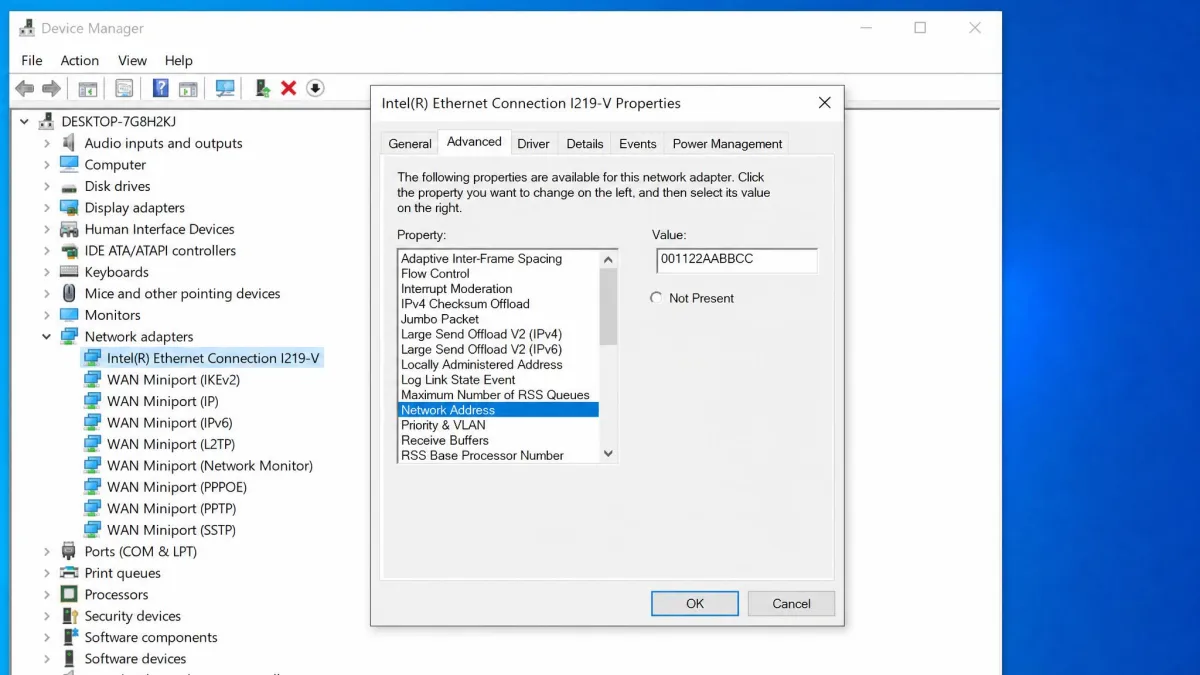The width and height of the screenshot is (1200, 675).
Task: Click the Software components icon
Action: [x=69, y=637]
